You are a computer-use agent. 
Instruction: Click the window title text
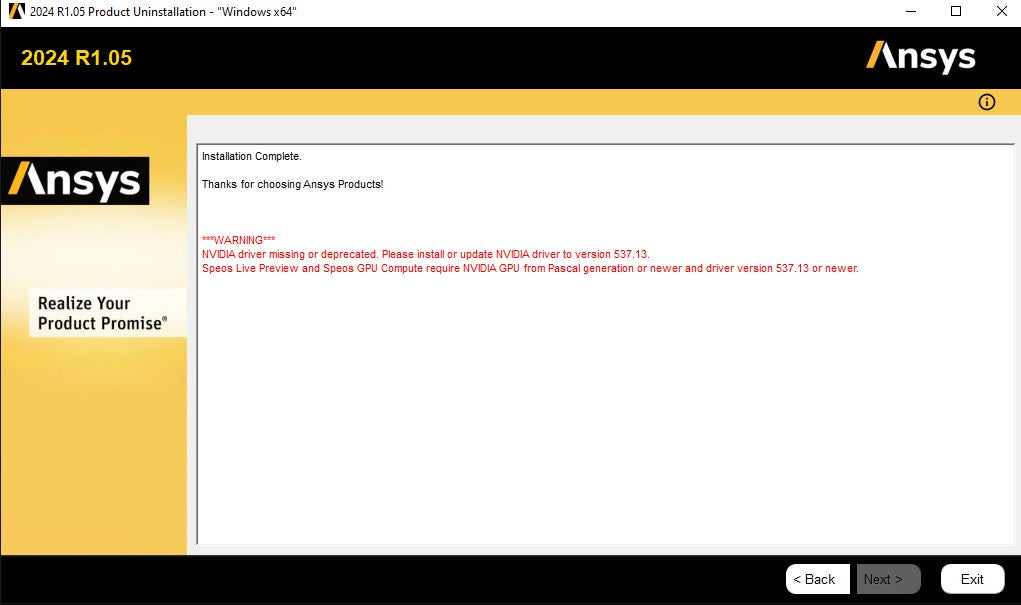coord(163,12)
